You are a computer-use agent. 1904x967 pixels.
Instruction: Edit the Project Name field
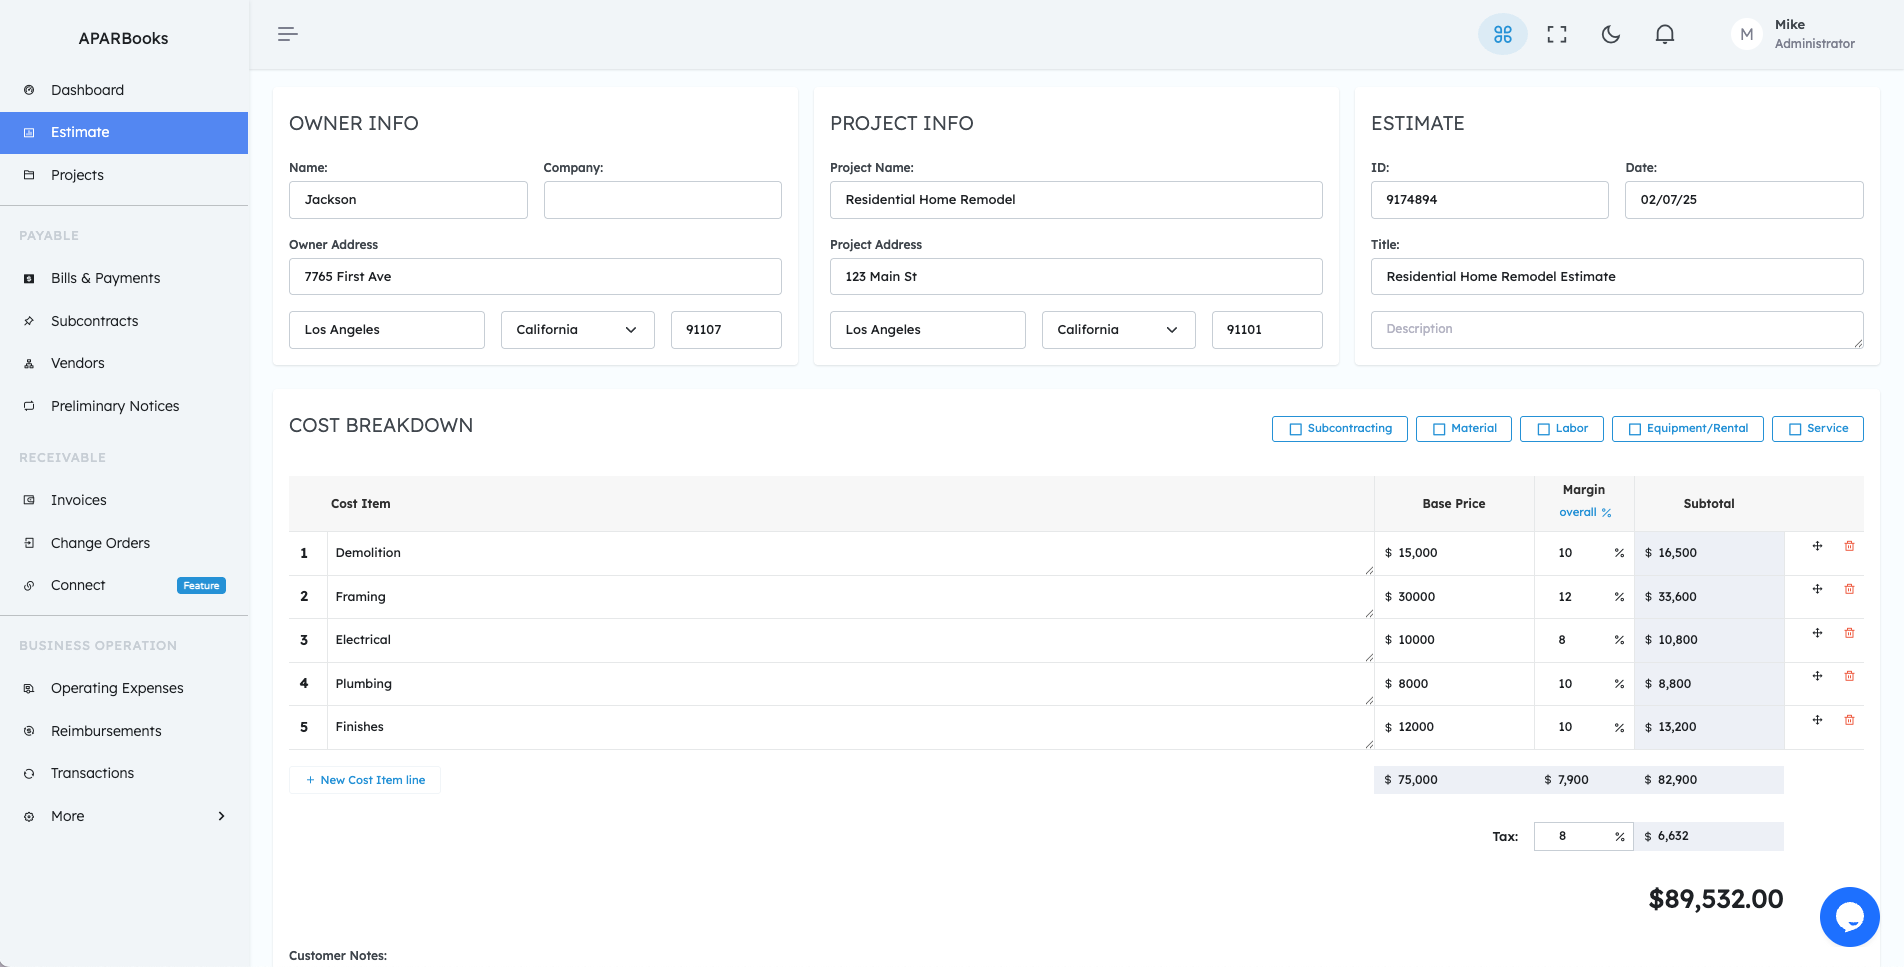1076,200
